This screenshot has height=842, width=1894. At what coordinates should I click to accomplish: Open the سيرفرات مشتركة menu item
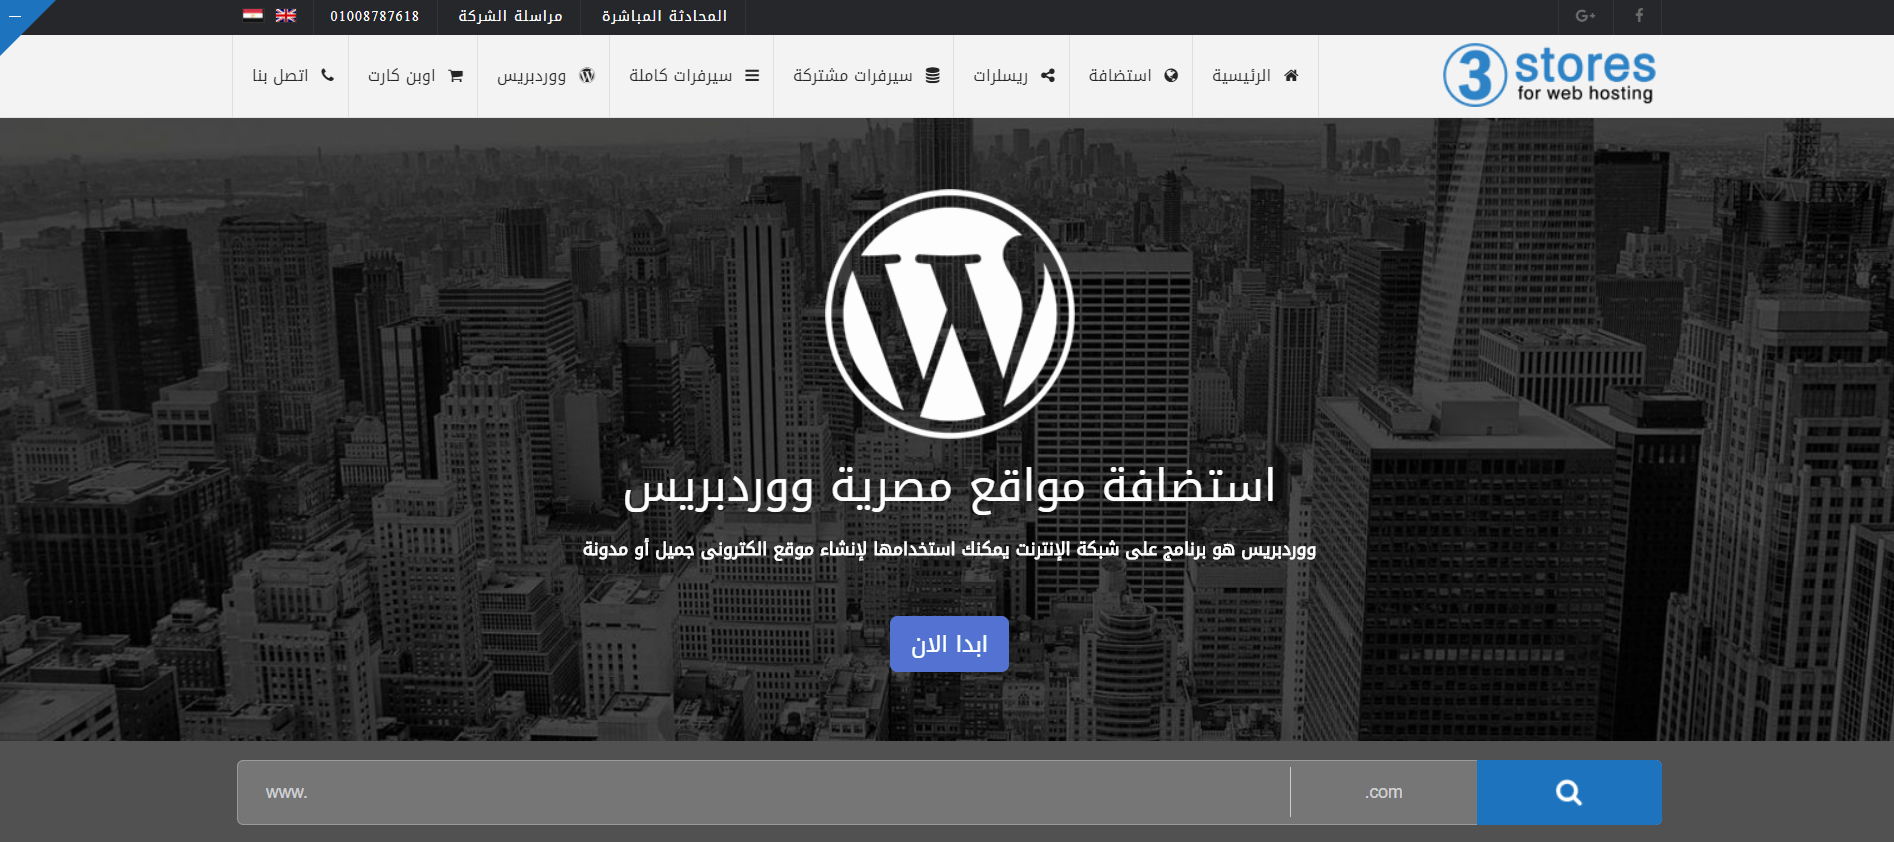click(x=864, y=76)
